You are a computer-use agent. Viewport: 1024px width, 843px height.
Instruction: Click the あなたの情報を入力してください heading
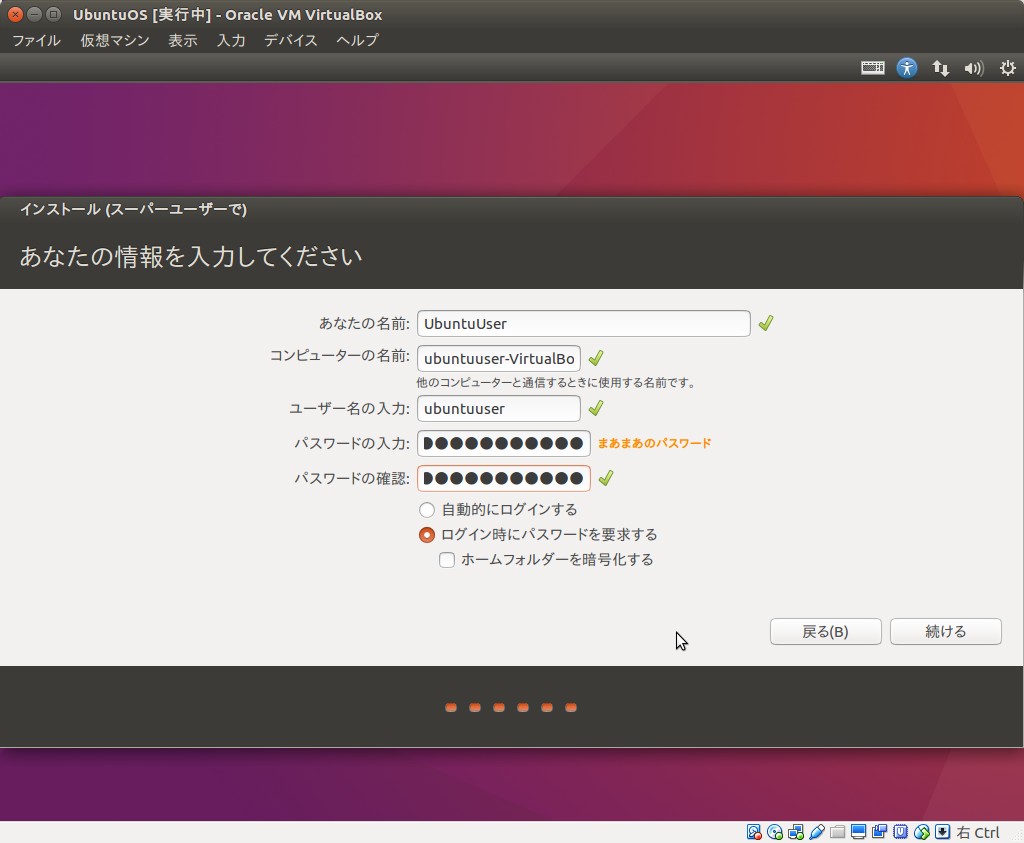pyautogui.click(x=191, y=256)
